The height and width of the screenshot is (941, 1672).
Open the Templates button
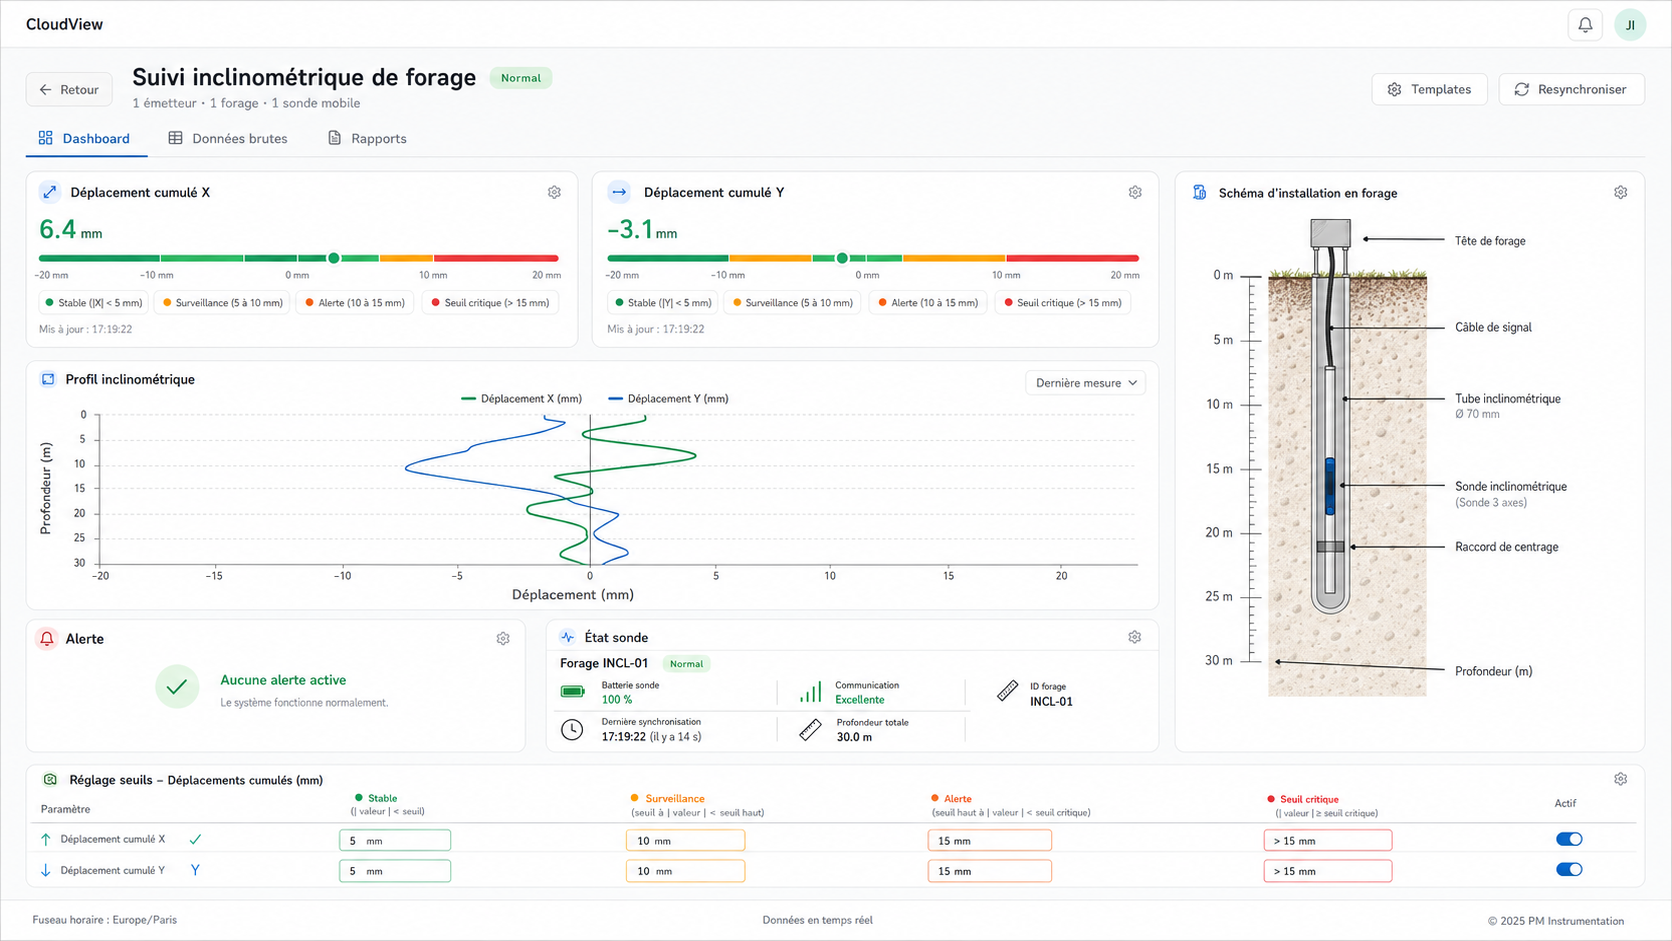tap(1429, 89)
